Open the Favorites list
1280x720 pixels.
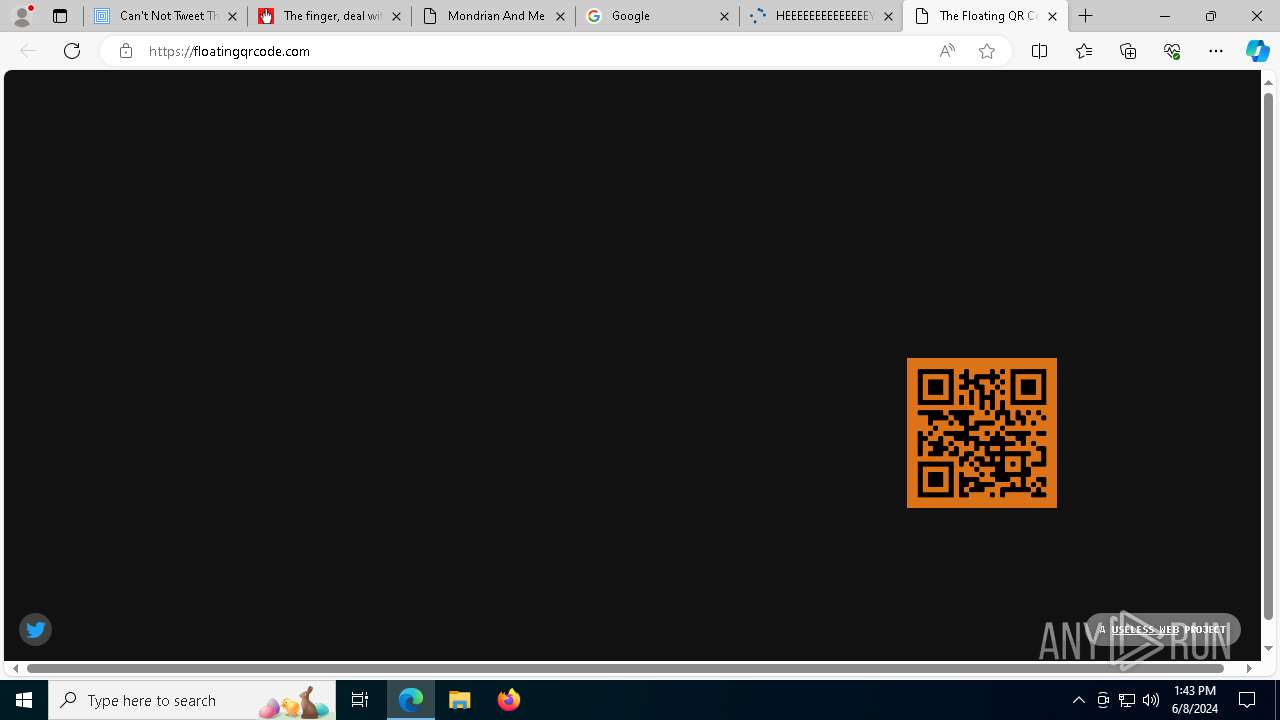(x=1083, y=51)
